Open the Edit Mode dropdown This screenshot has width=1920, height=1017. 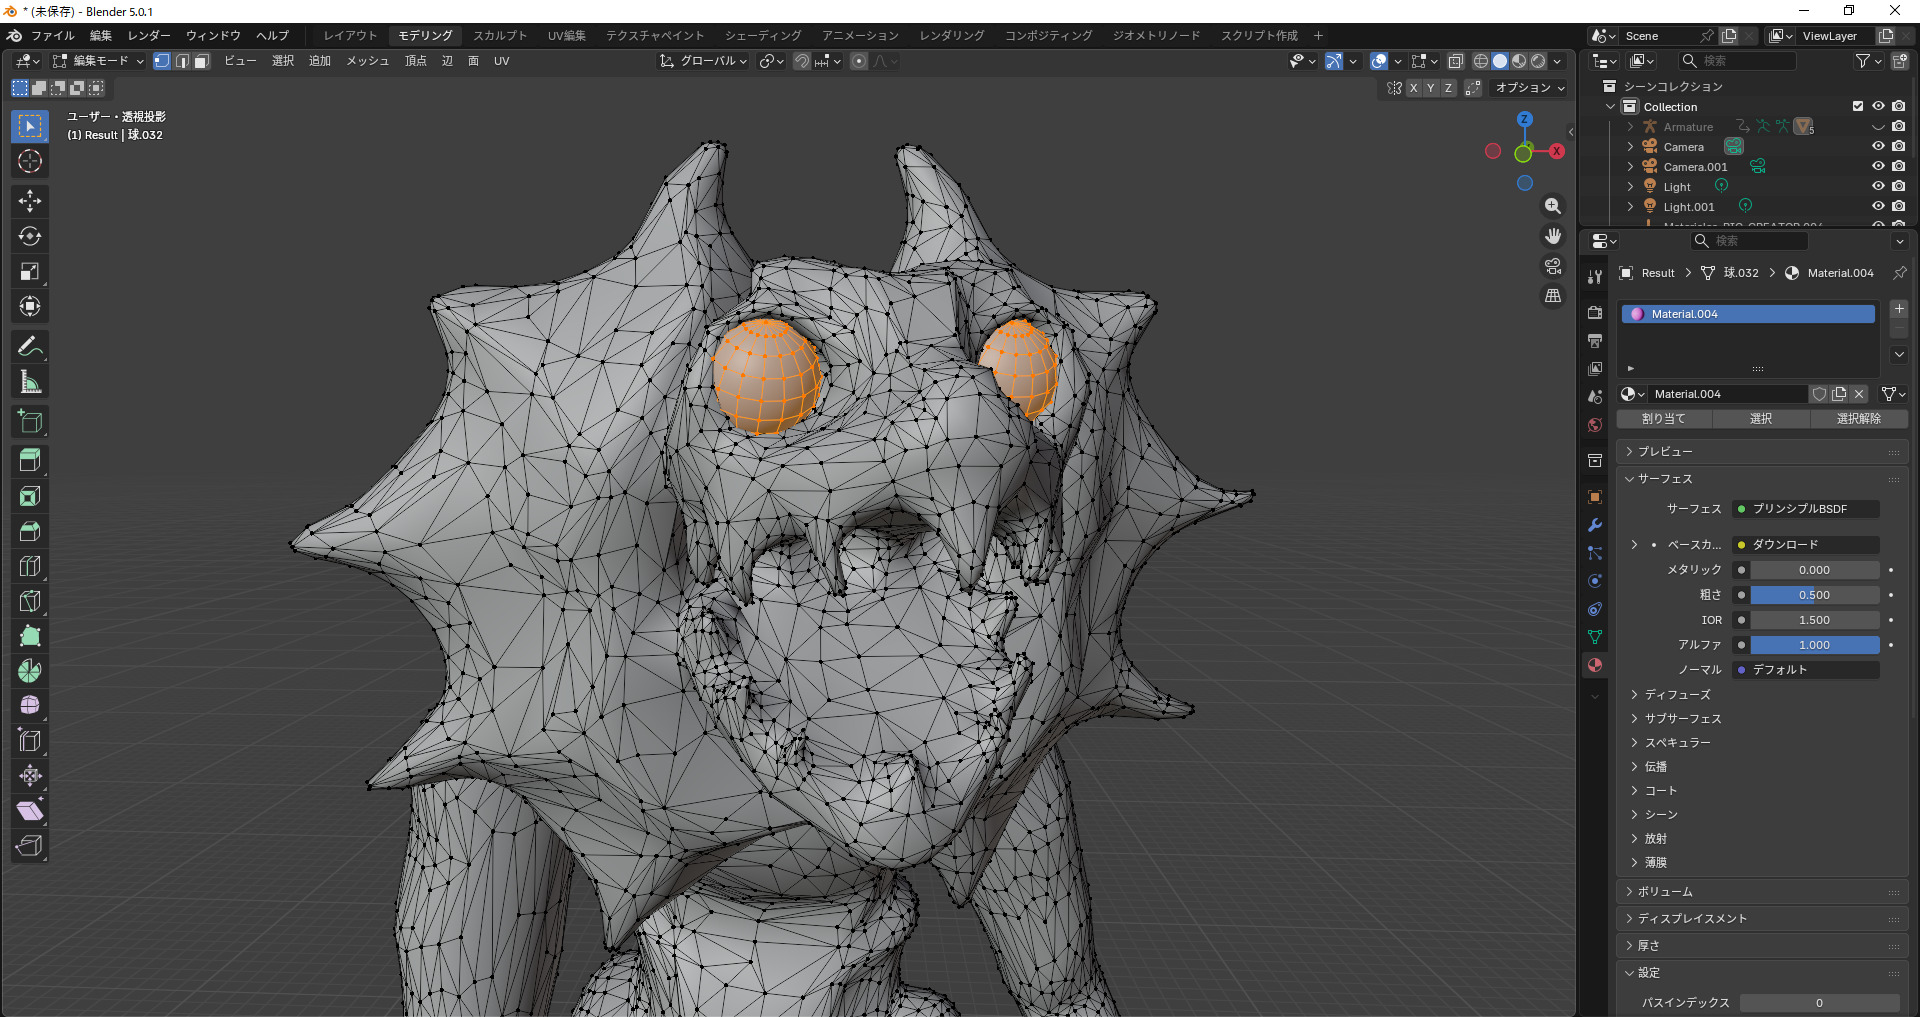(x=99, y=61)
